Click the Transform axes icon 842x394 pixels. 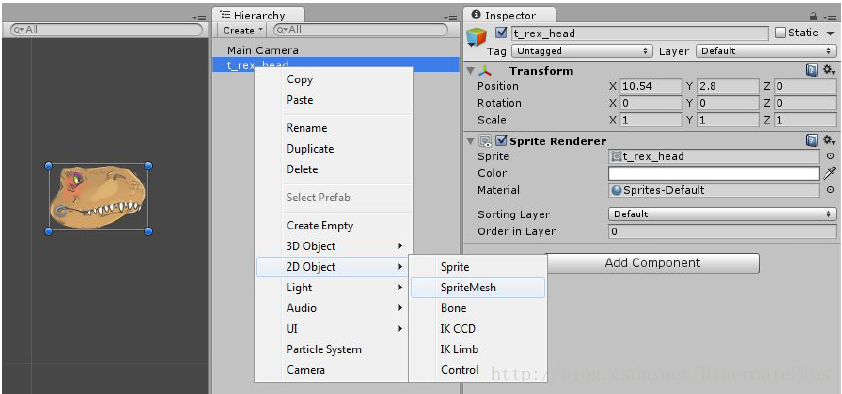point(485,71)
